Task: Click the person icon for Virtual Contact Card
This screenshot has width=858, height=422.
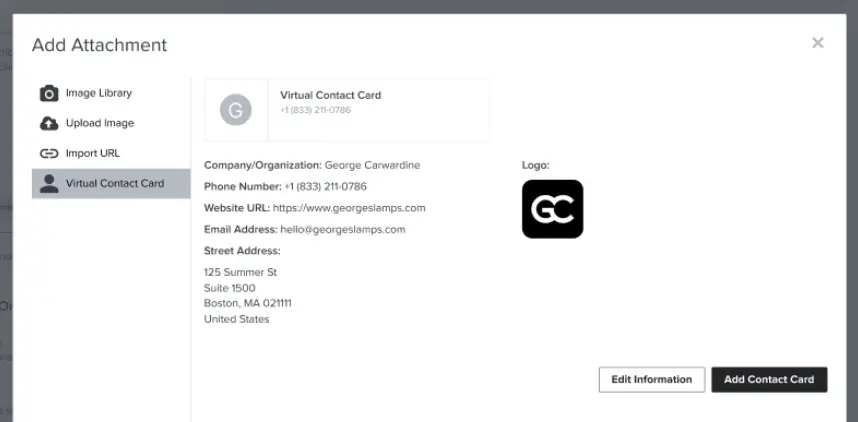Action: [x=49, y=184]
